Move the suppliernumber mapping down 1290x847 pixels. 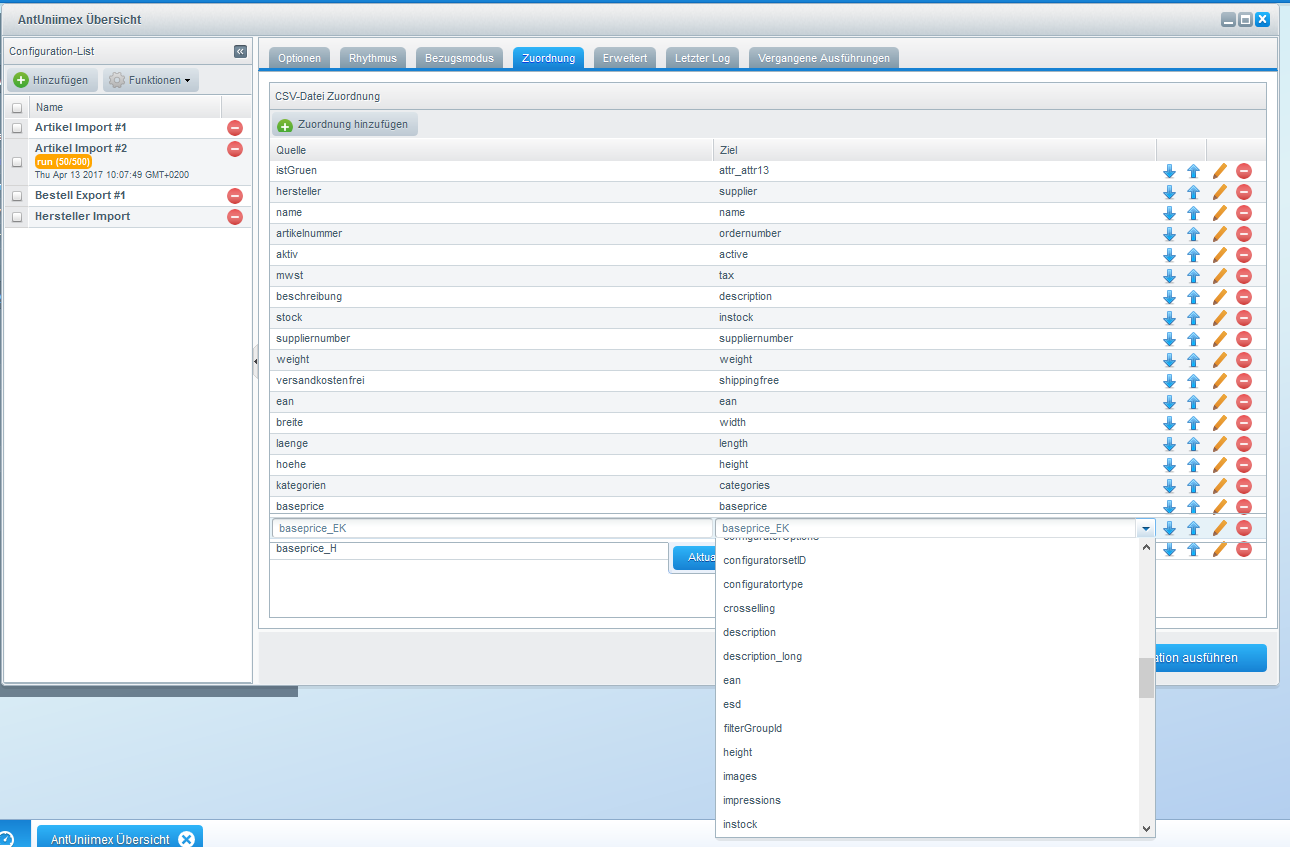click(x=1169, y=339)
